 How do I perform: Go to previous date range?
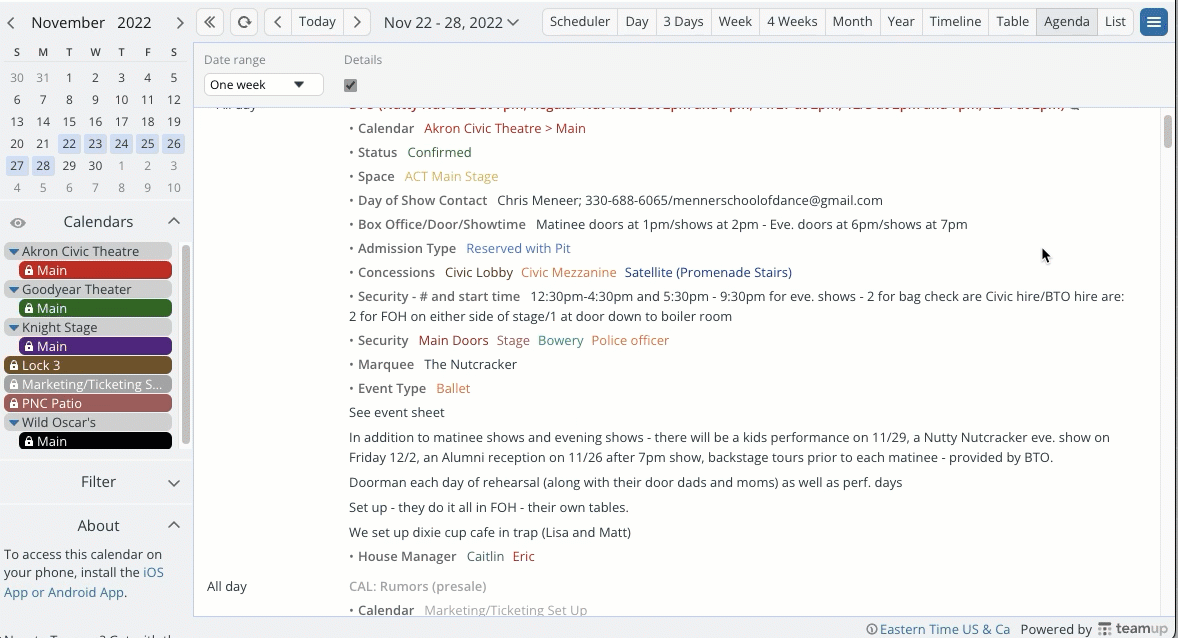click(x=277, y=22)
